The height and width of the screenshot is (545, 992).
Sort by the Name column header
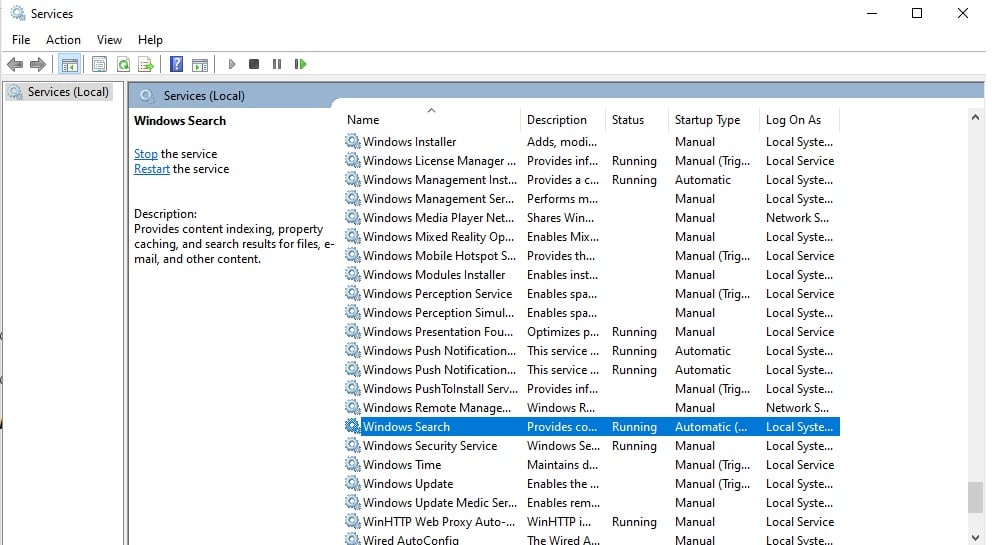click(x=432, y=120)
